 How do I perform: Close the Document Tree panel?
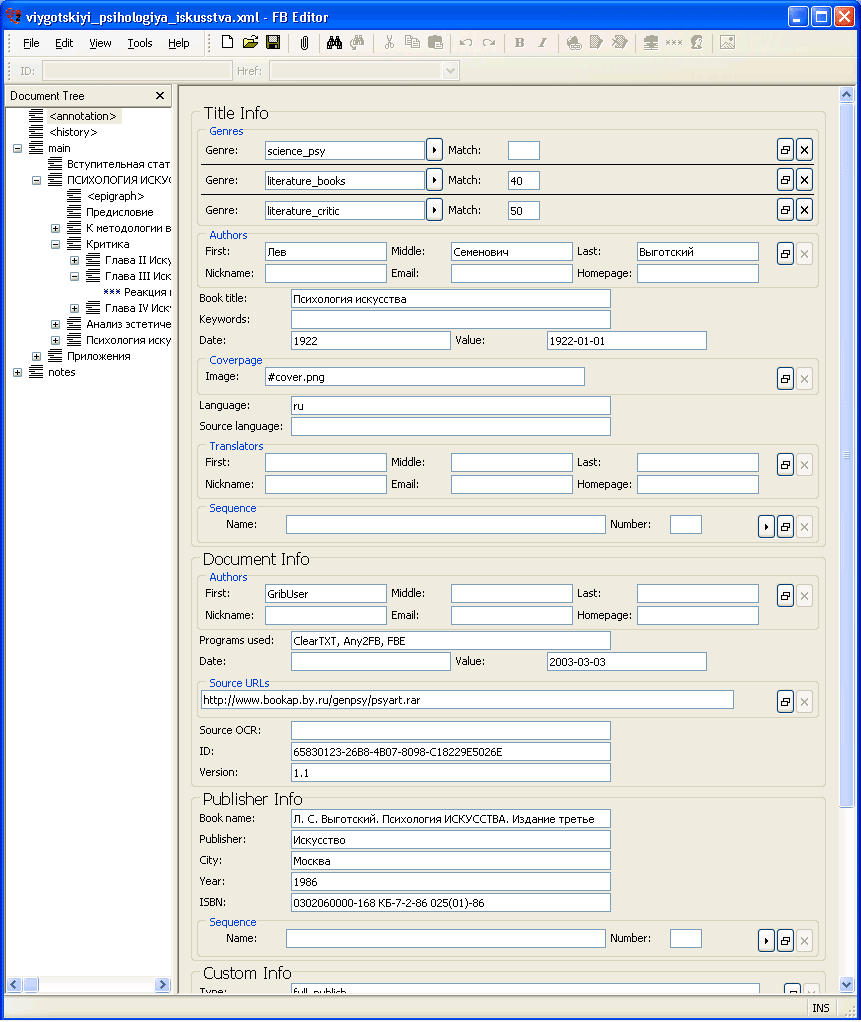[x=160, y=96]
